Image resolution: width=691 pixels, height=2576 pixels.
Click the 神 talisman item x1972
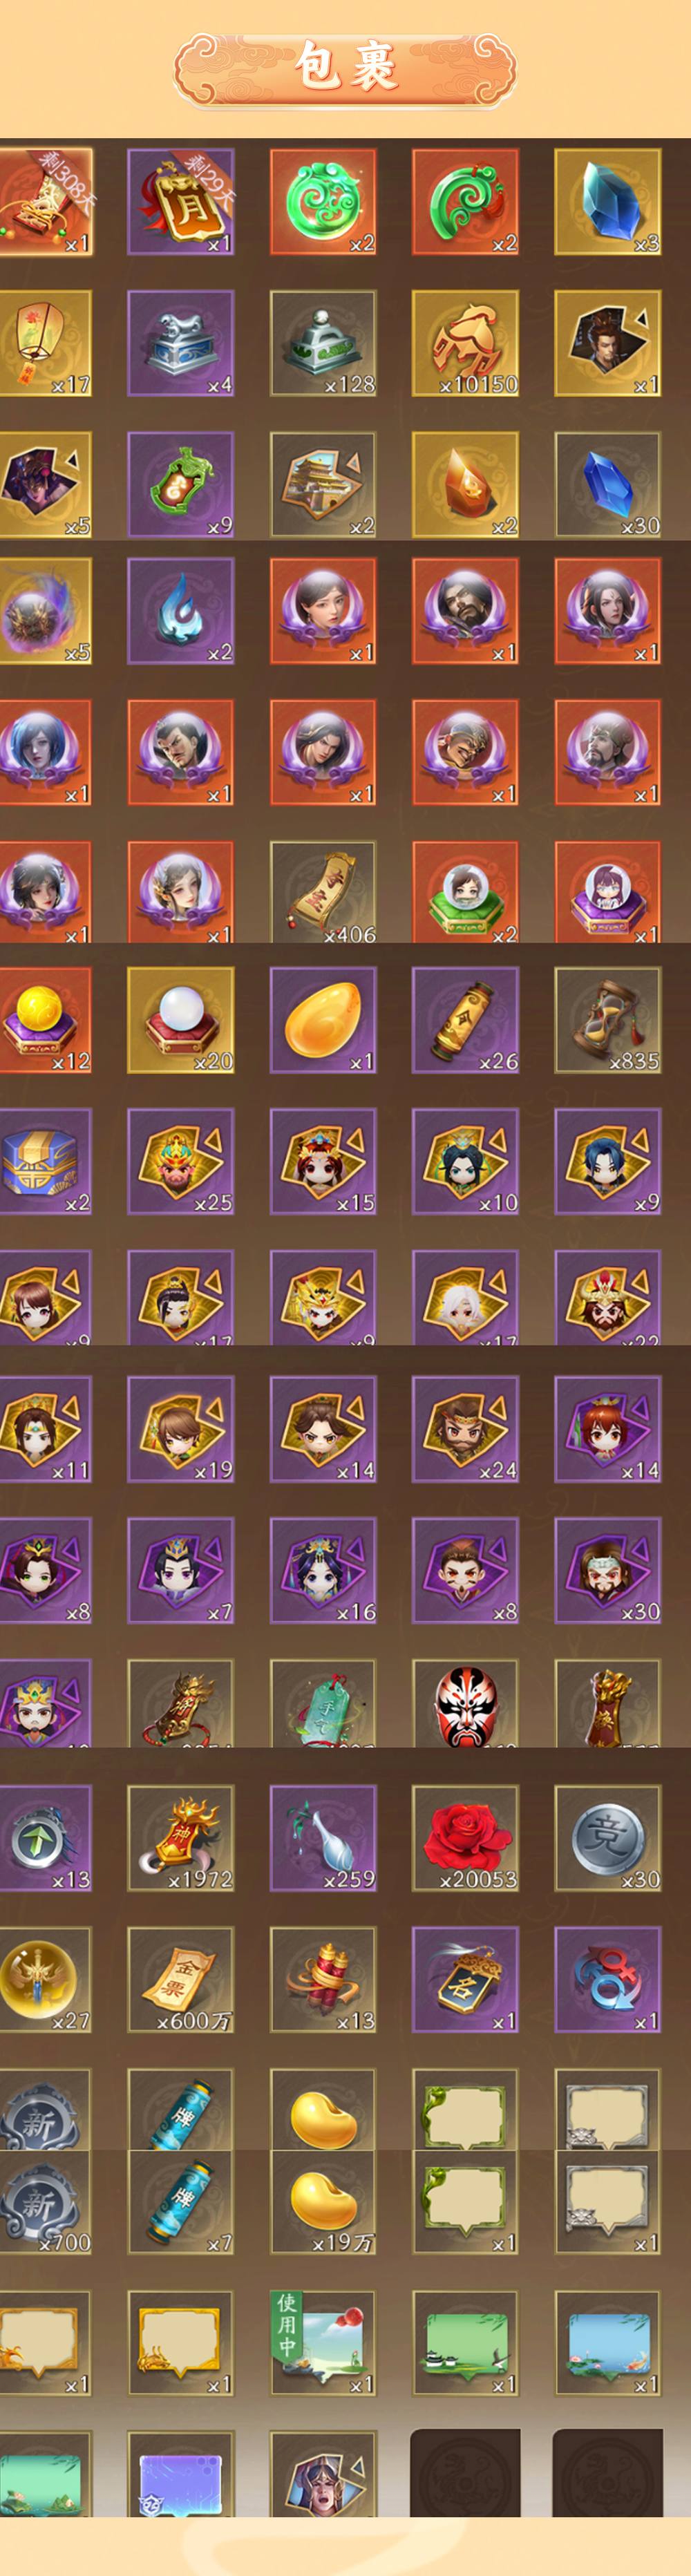coord(181,1838)
